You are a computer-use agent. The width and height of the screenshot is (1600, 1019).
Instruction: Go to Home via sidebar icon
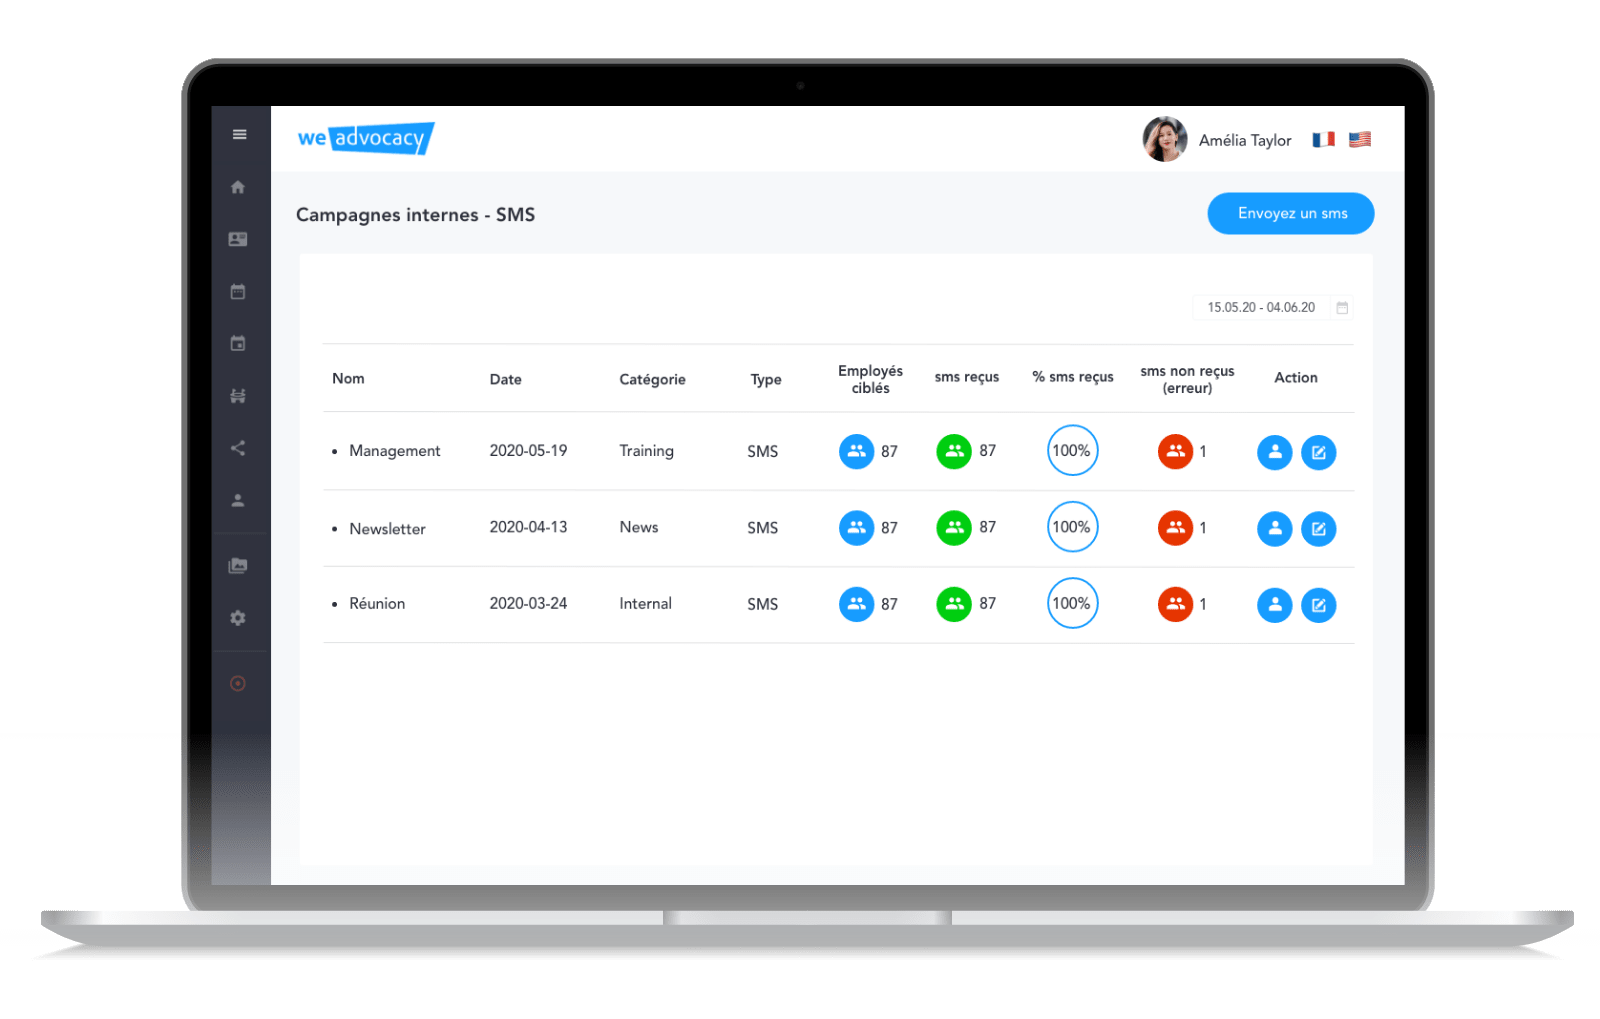coord(238,187)
